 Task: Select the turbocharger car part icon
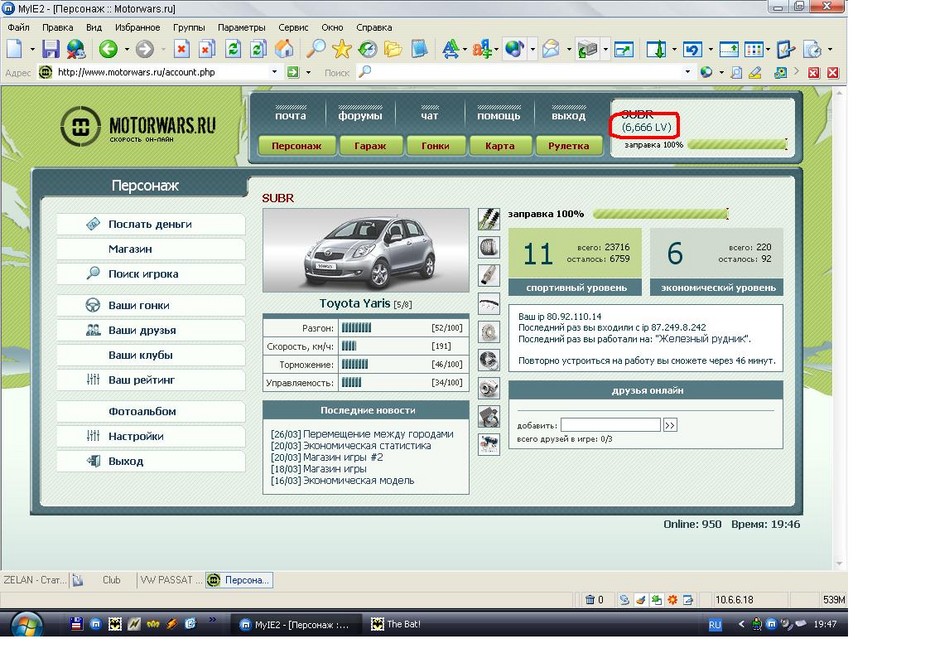(x=489, y=388)
